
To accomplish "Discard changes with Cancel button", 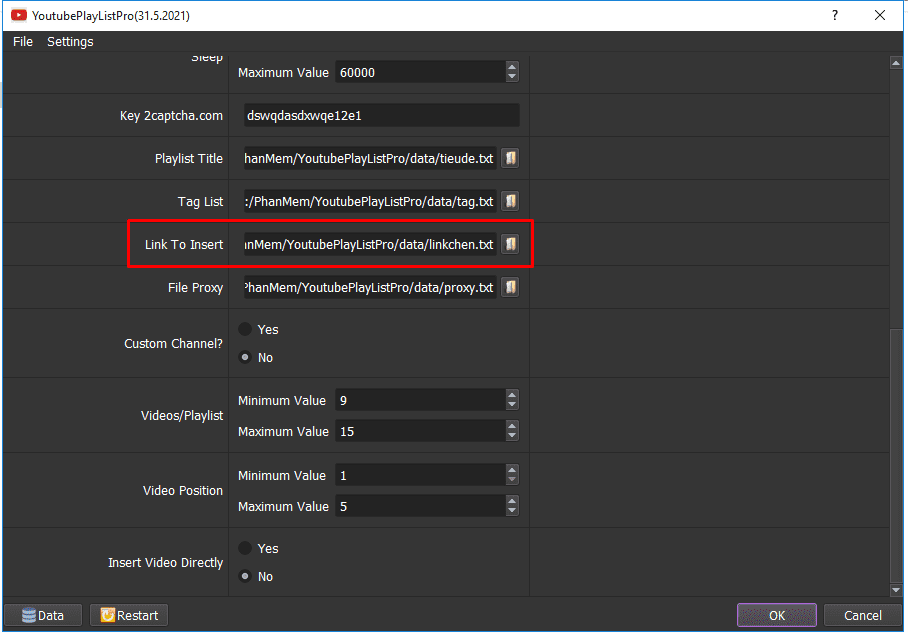I will (x=862, y=615).
